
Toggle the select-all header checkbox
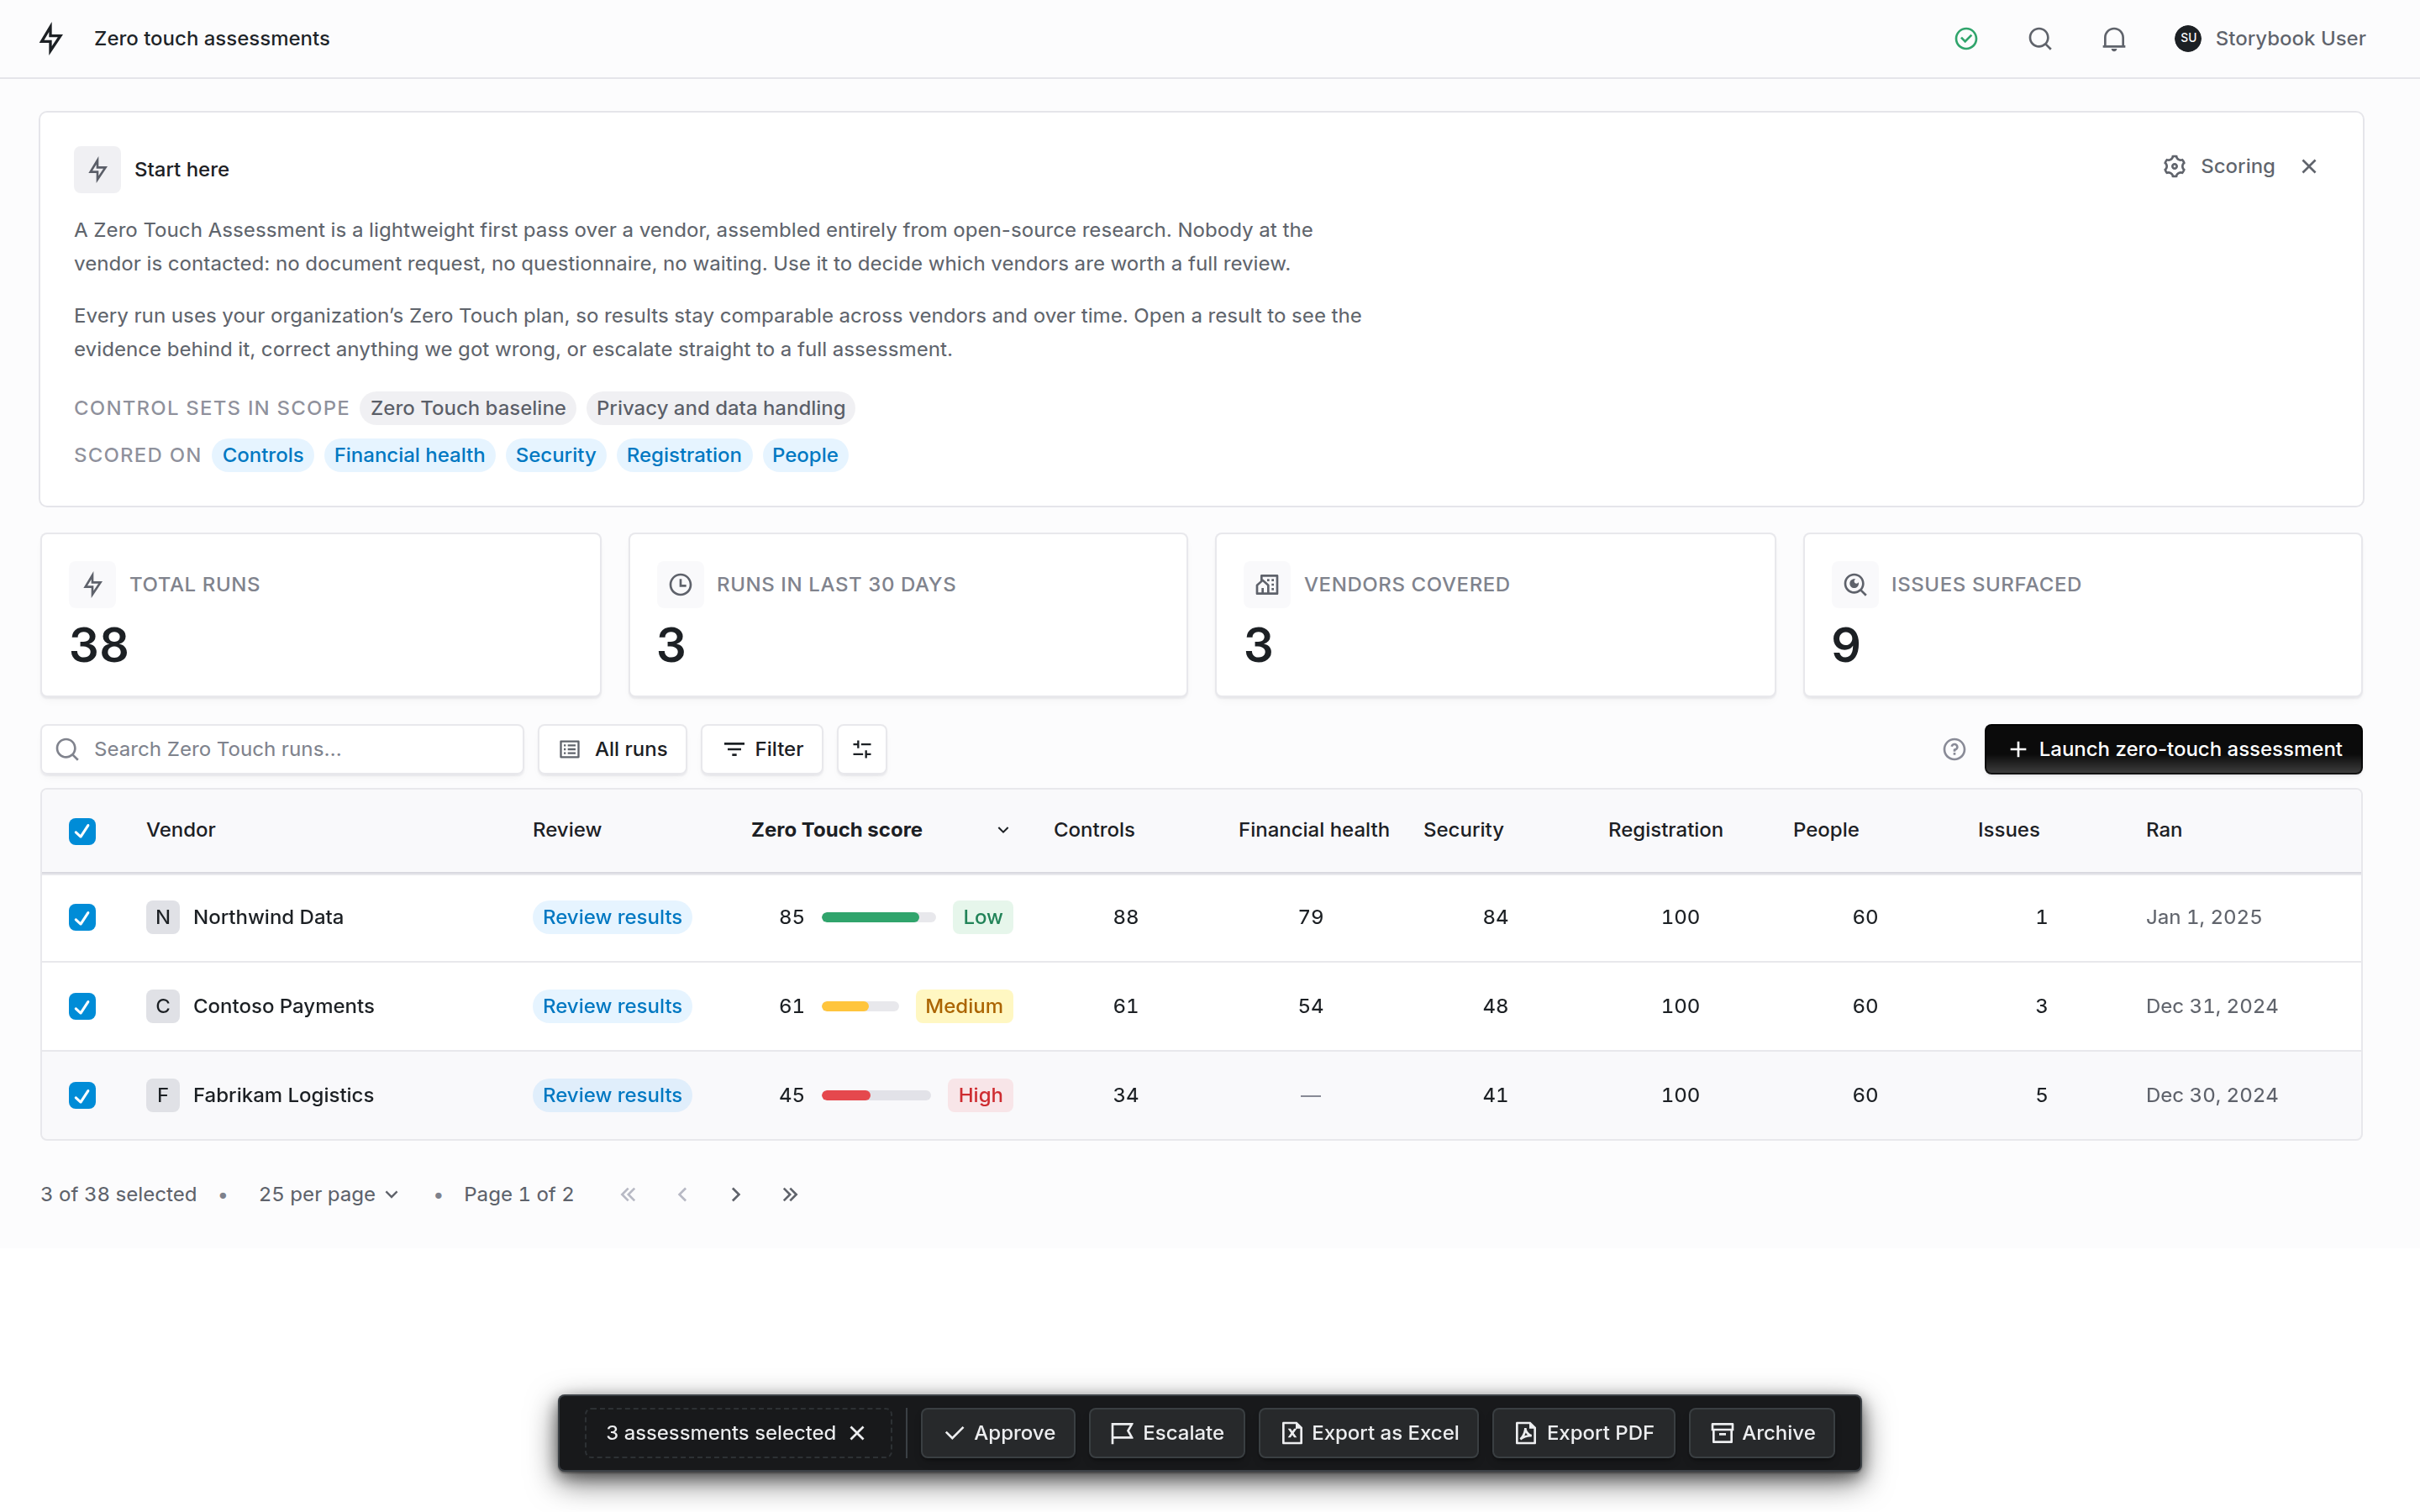click(82, 830)
